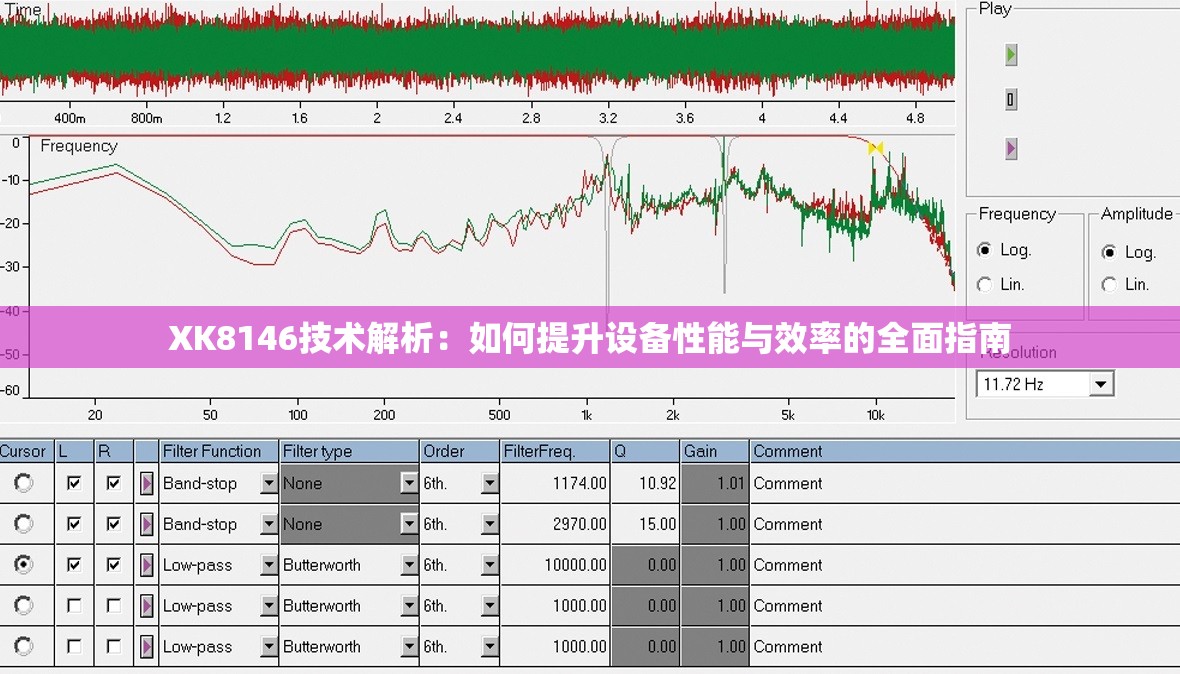Click the yellow cutoff marker on frequency graph
This screenshot has width=1180, height=674.
click(875, 148)
